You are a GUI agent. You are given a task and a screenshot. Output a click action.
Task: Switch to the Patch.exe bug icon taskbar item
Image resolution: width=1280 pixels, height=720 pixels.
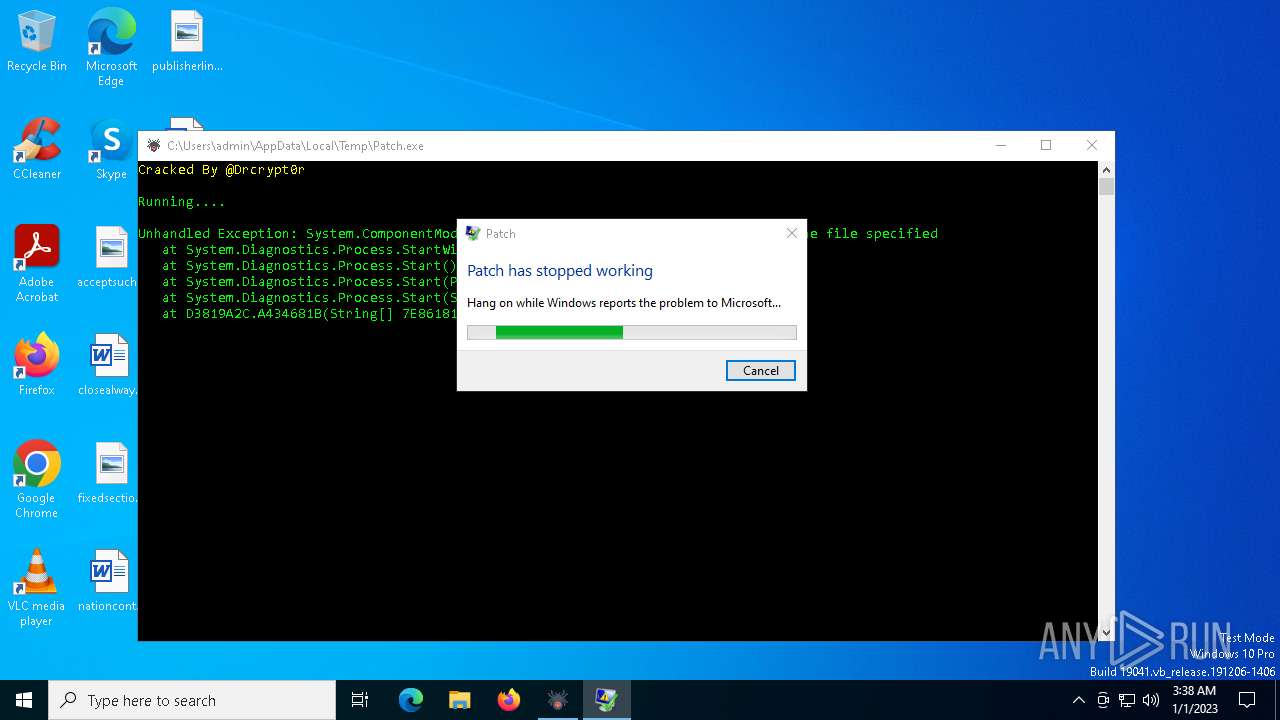coord(558,700)
